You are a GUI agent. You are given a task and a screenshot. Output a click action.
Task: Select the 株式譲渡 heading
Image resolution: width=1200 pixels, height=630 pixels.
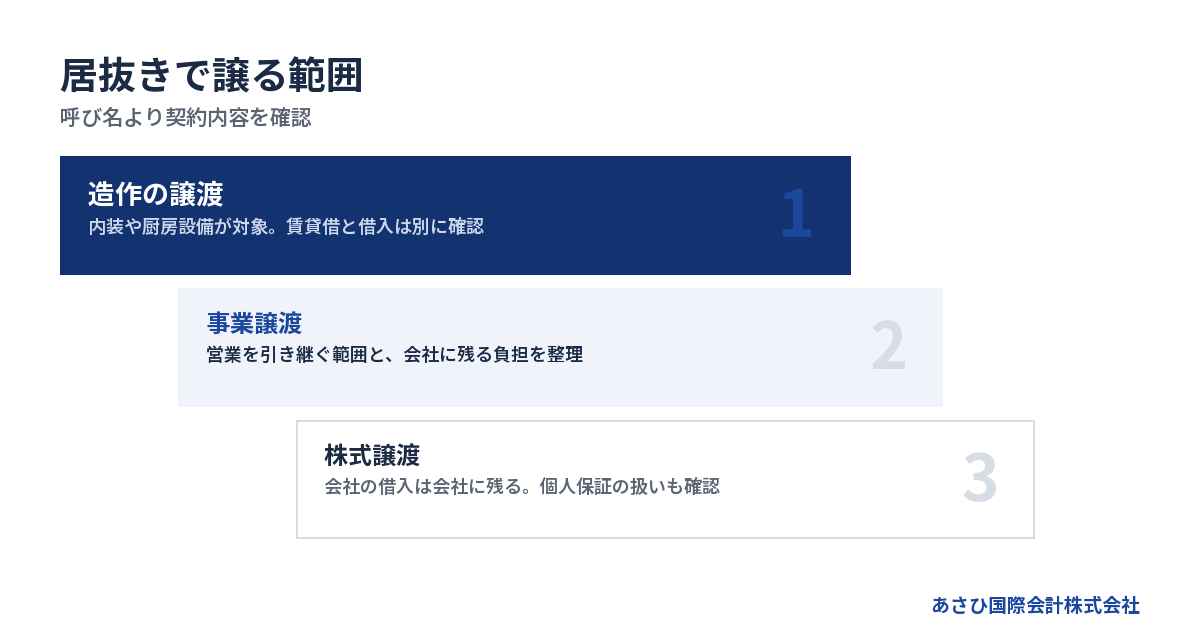(372, 455)
